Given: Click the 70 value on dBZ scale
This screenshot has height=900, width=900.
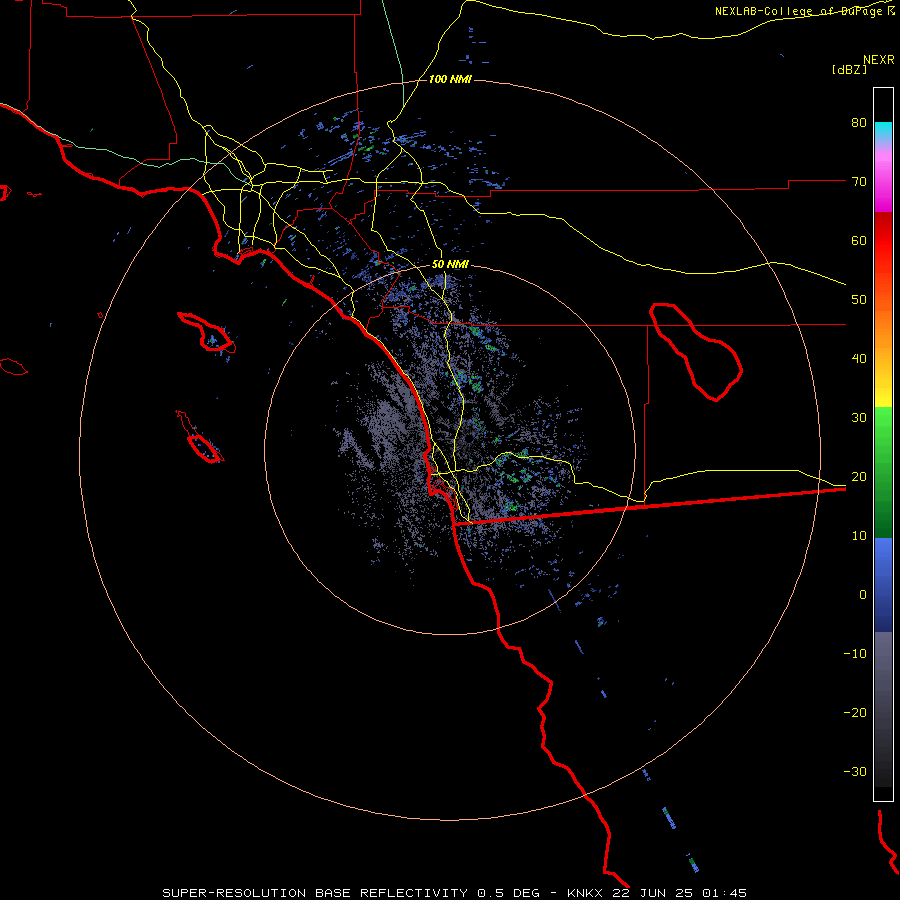Looking at the screenshot, I should (x=859, y=182).
